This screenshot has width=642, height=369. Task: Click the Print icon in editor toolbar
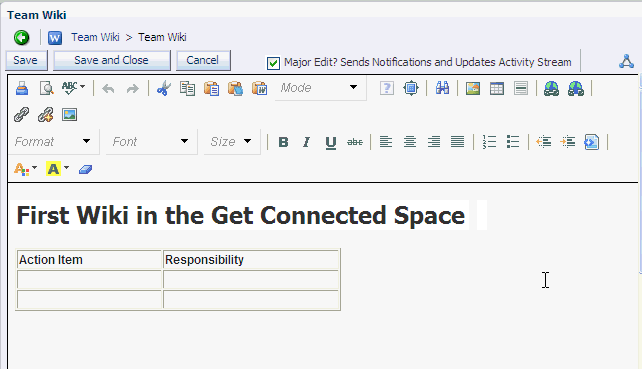coord(22,88)
